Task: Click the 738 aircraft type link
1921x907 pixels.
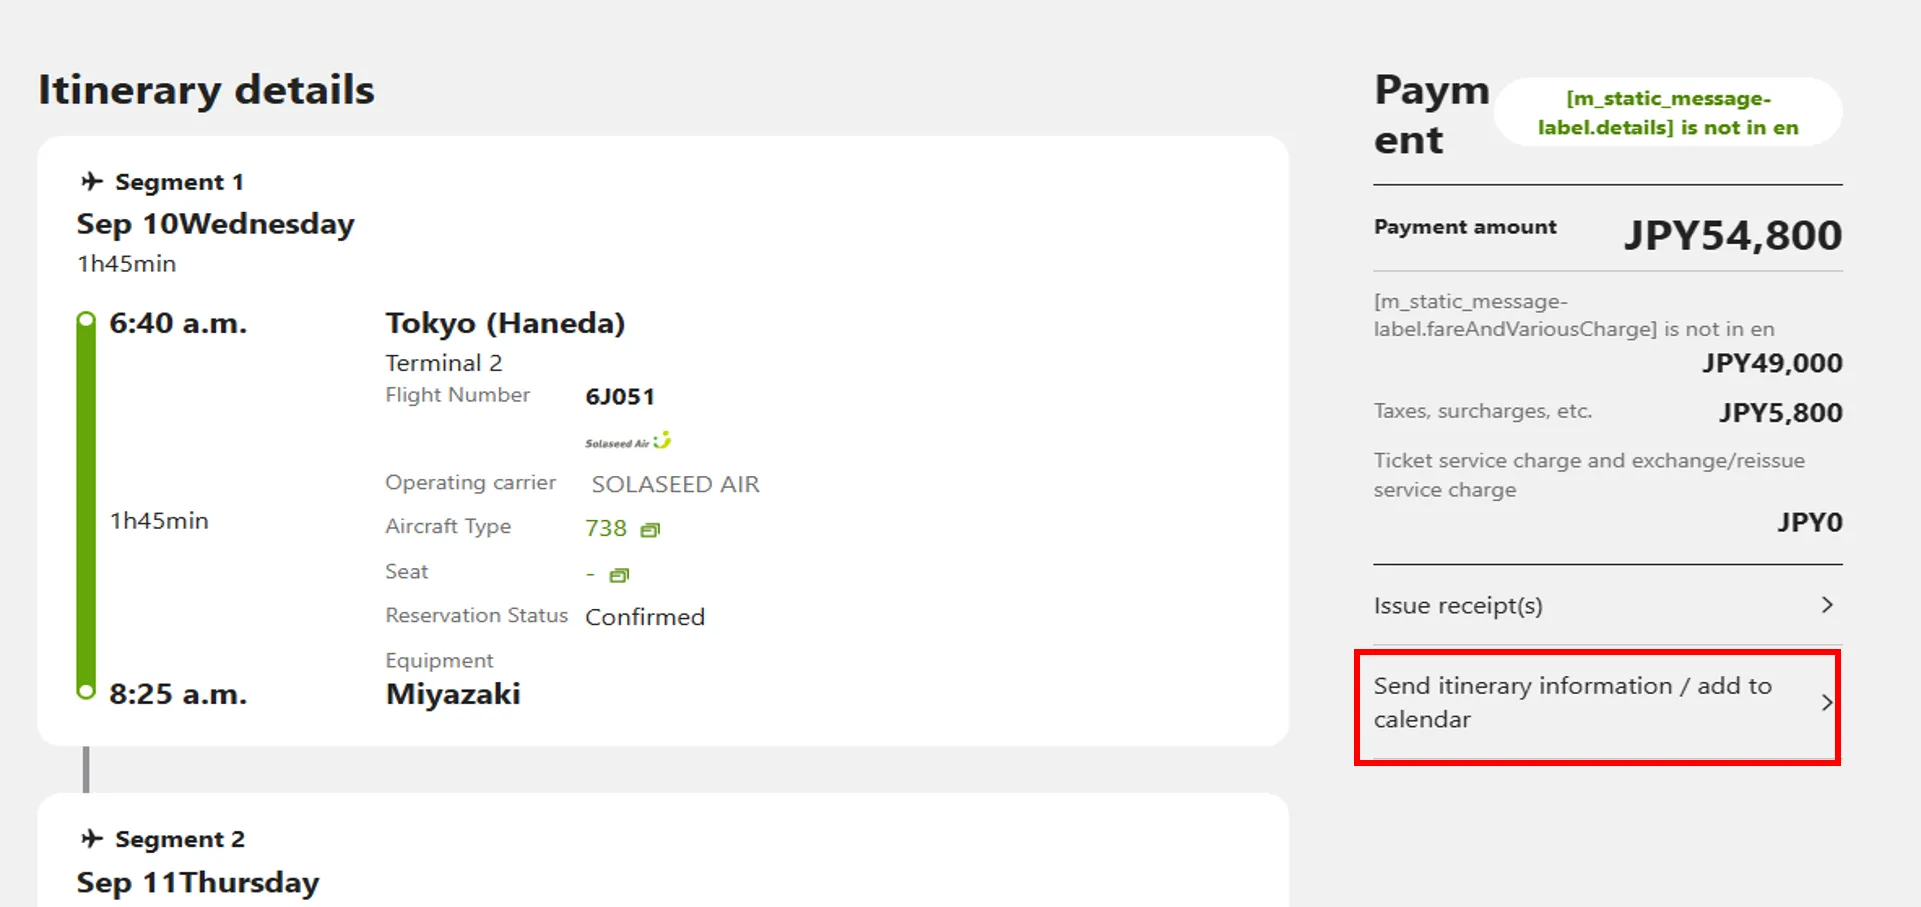Action: (606, 528)
